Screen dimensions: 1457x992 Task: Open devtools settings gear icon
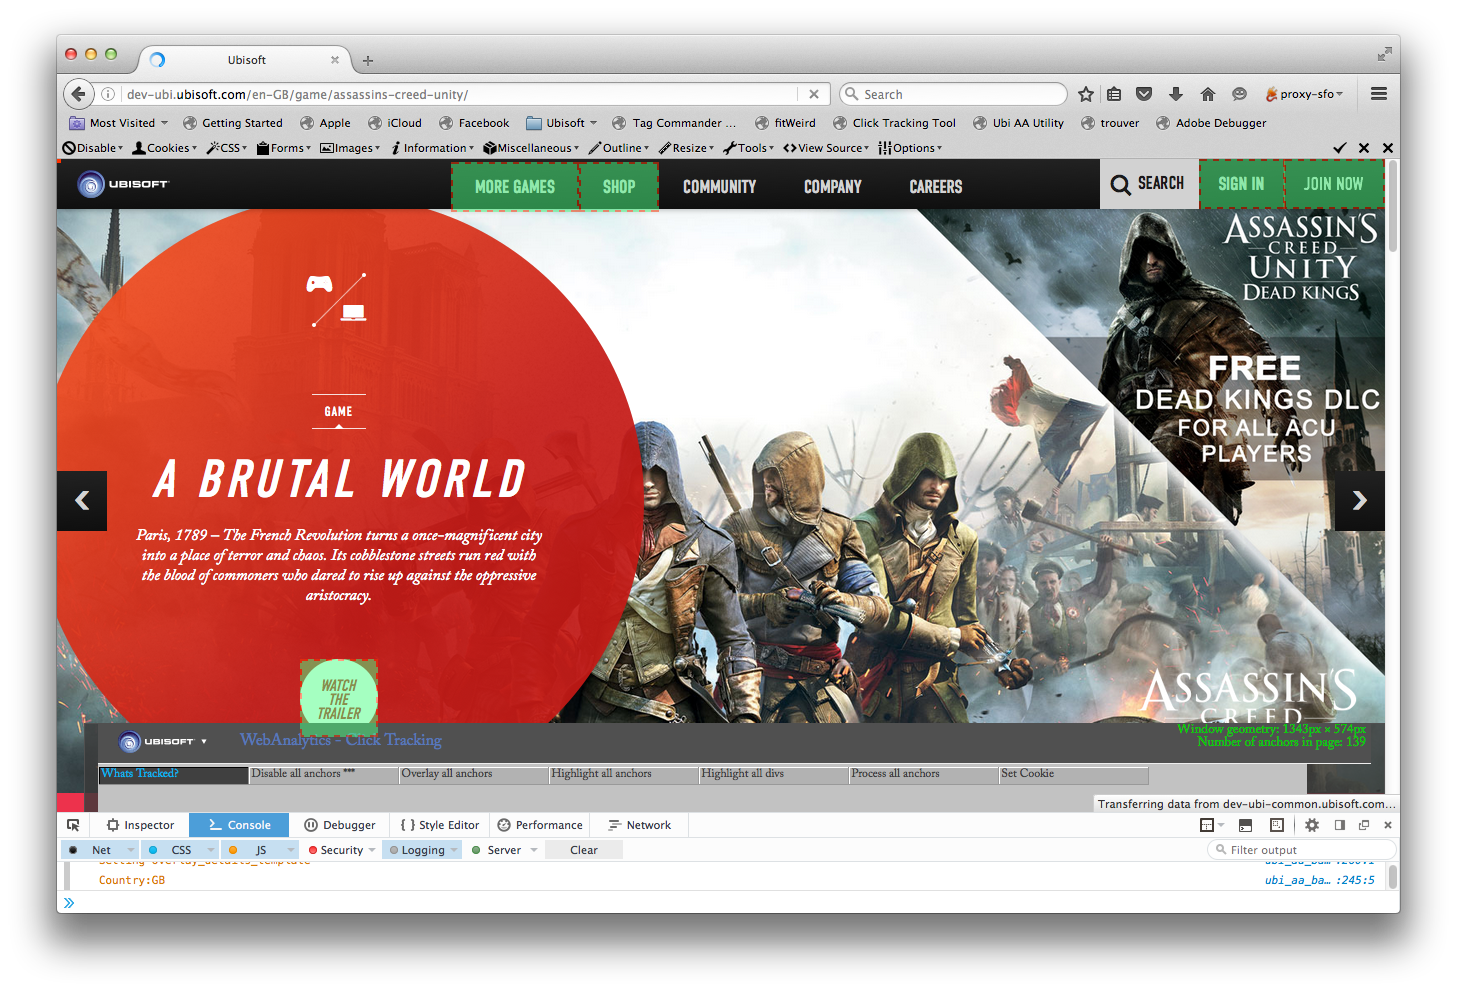click(1312, 825)
